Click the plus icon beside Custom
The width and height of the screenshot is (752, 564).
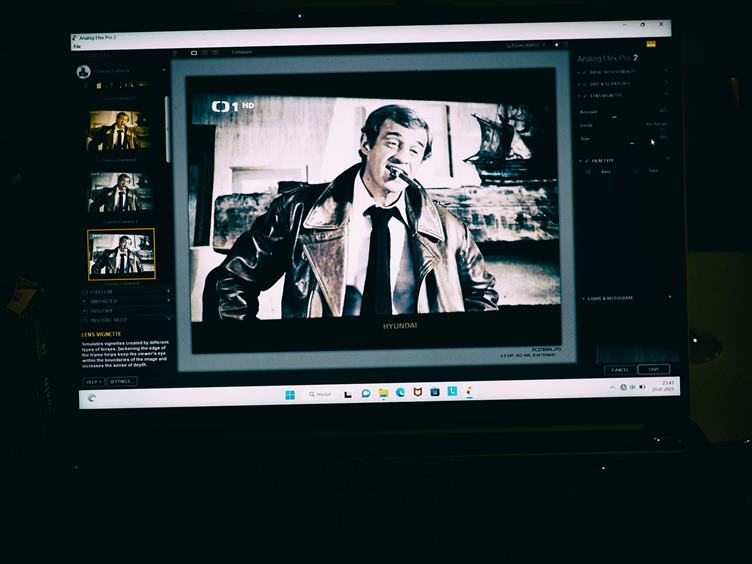pos(168,292)
